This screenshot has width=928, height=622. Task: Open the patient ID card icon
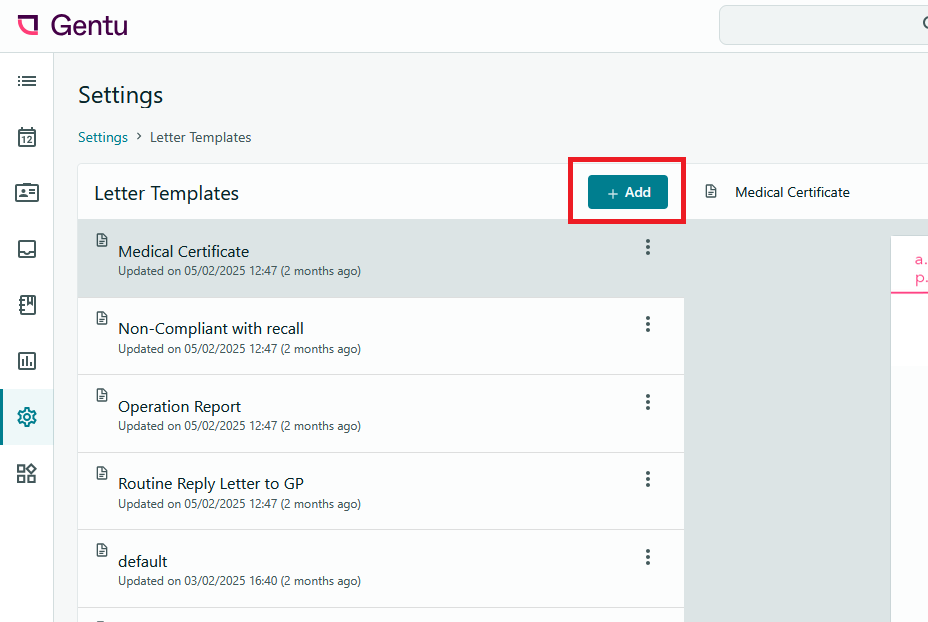tap(27, 193)
